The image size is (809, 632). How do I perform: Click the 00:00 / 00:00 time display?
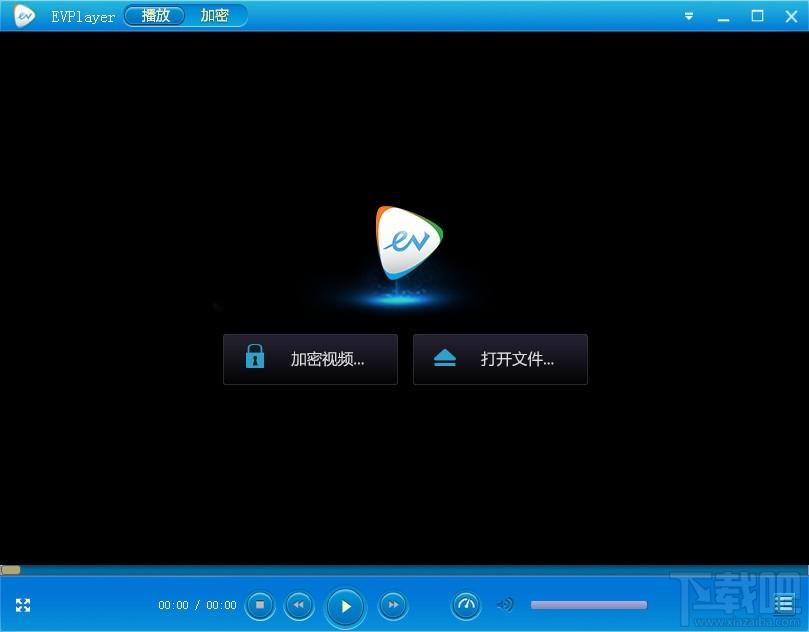(197, 605)
